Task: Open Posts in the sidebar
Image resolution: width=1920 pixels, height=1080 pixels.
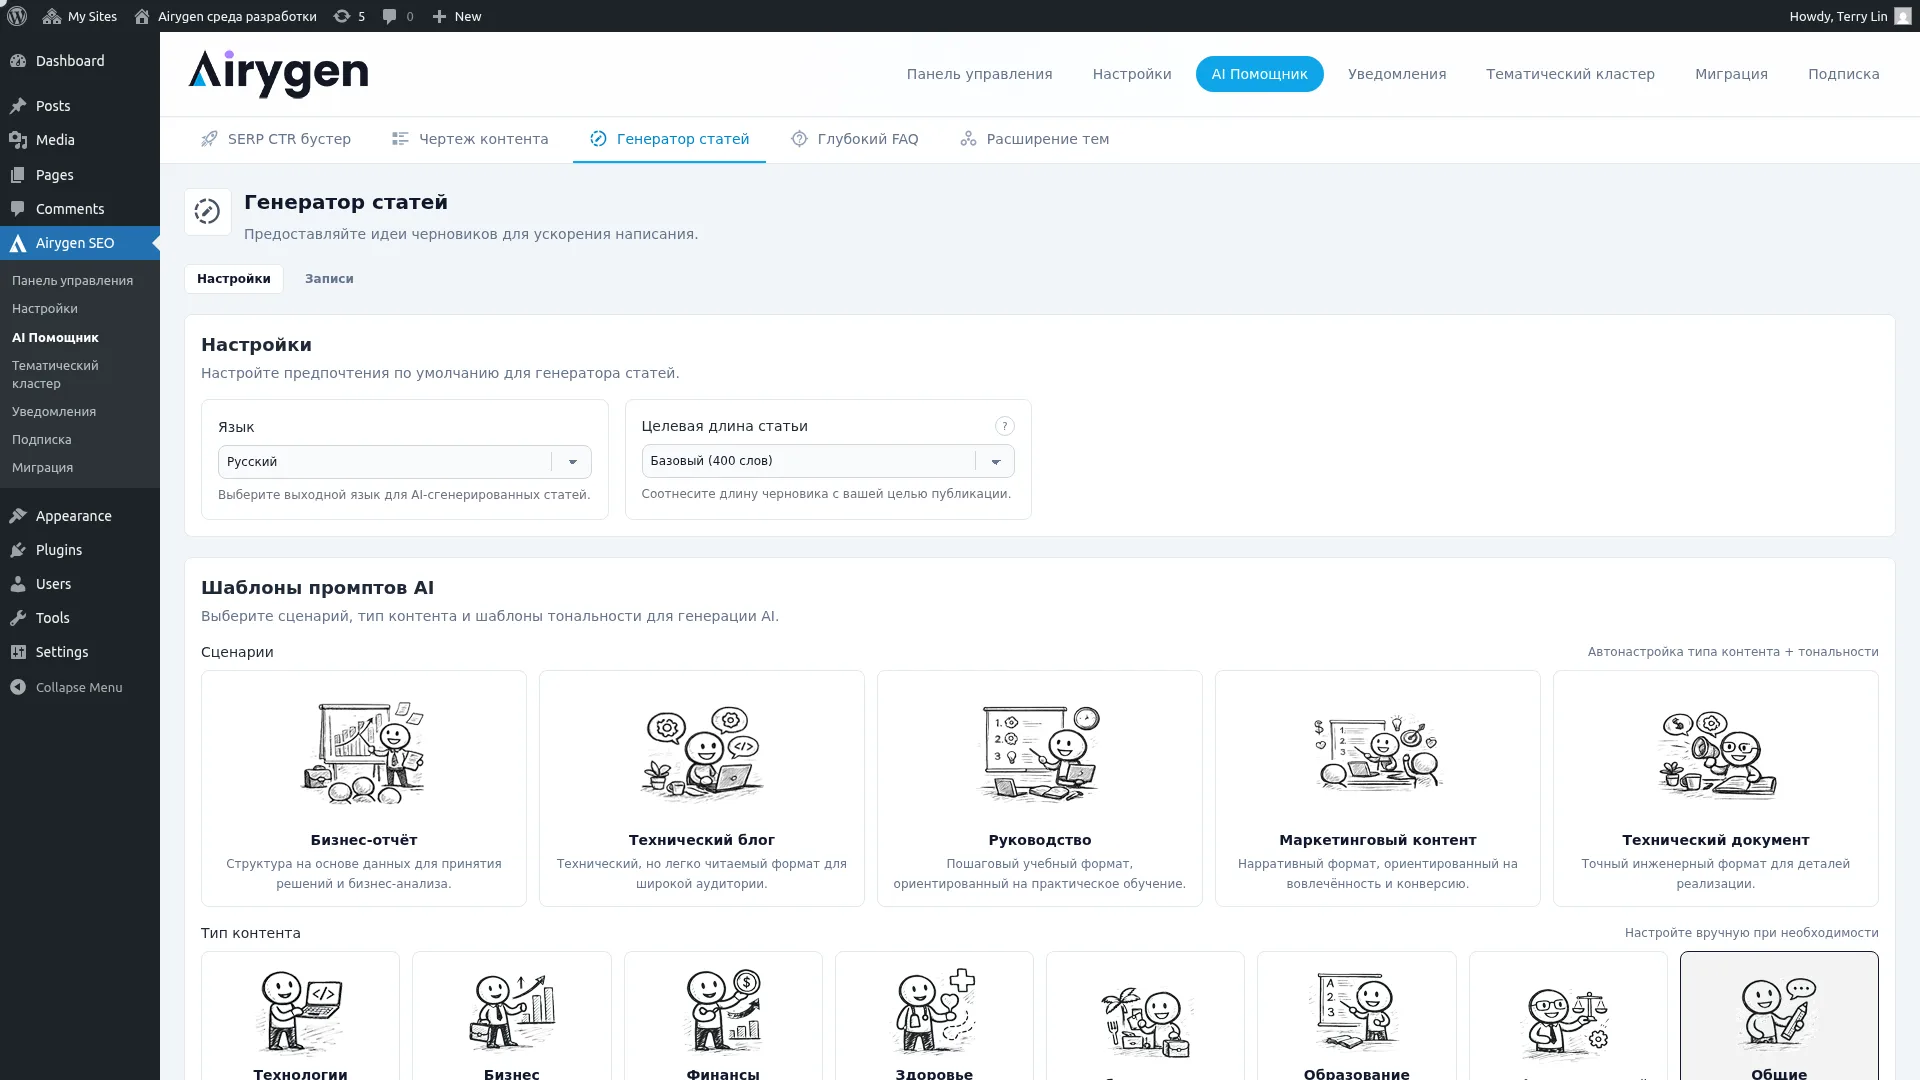Action: click(x=80, y=106)
